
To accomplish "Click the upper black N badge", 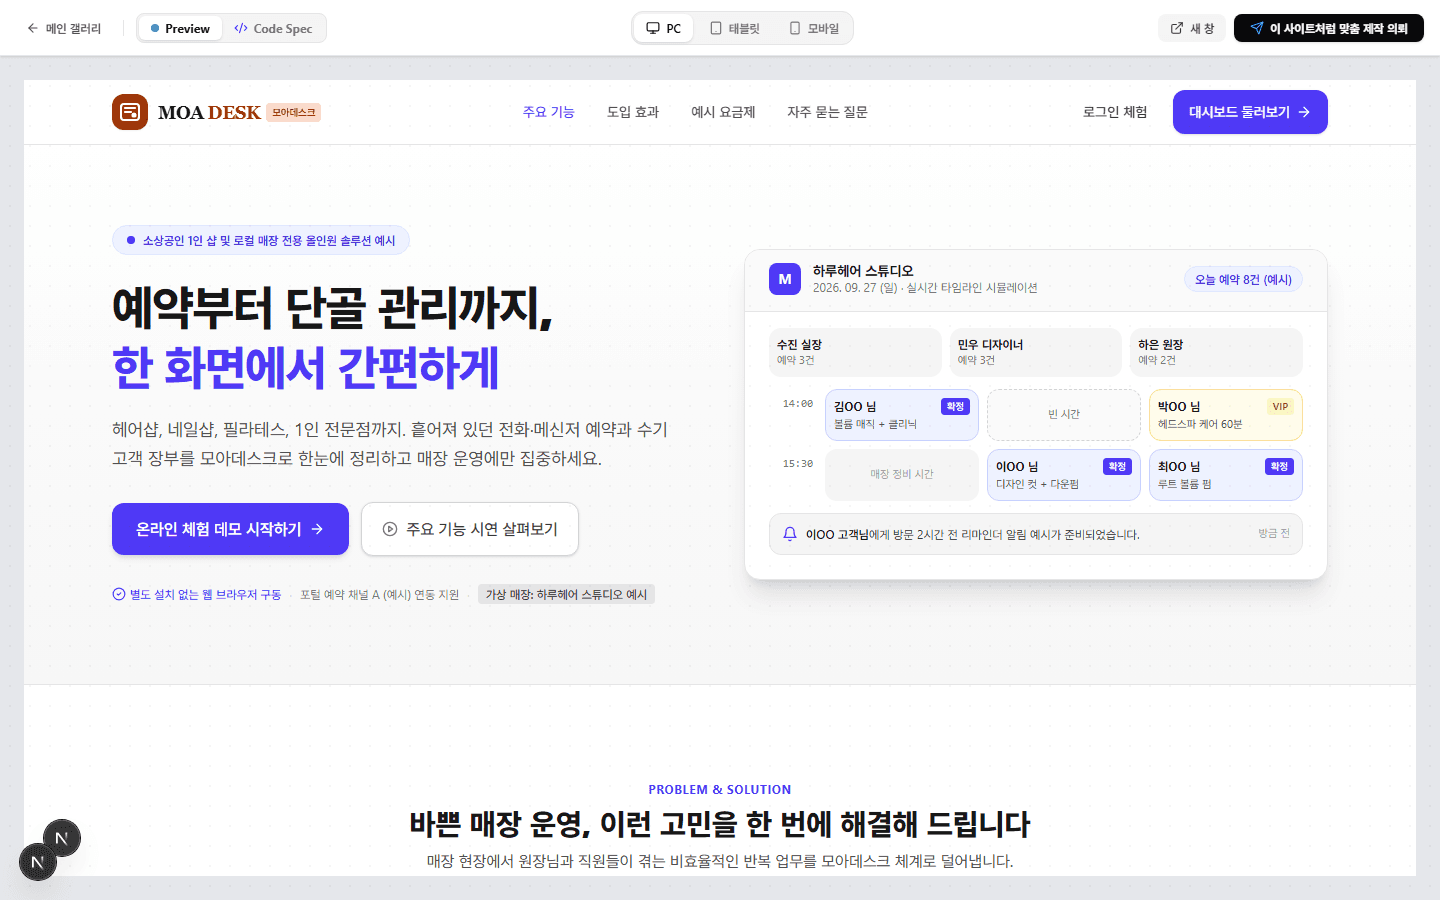I will point(62,838).
